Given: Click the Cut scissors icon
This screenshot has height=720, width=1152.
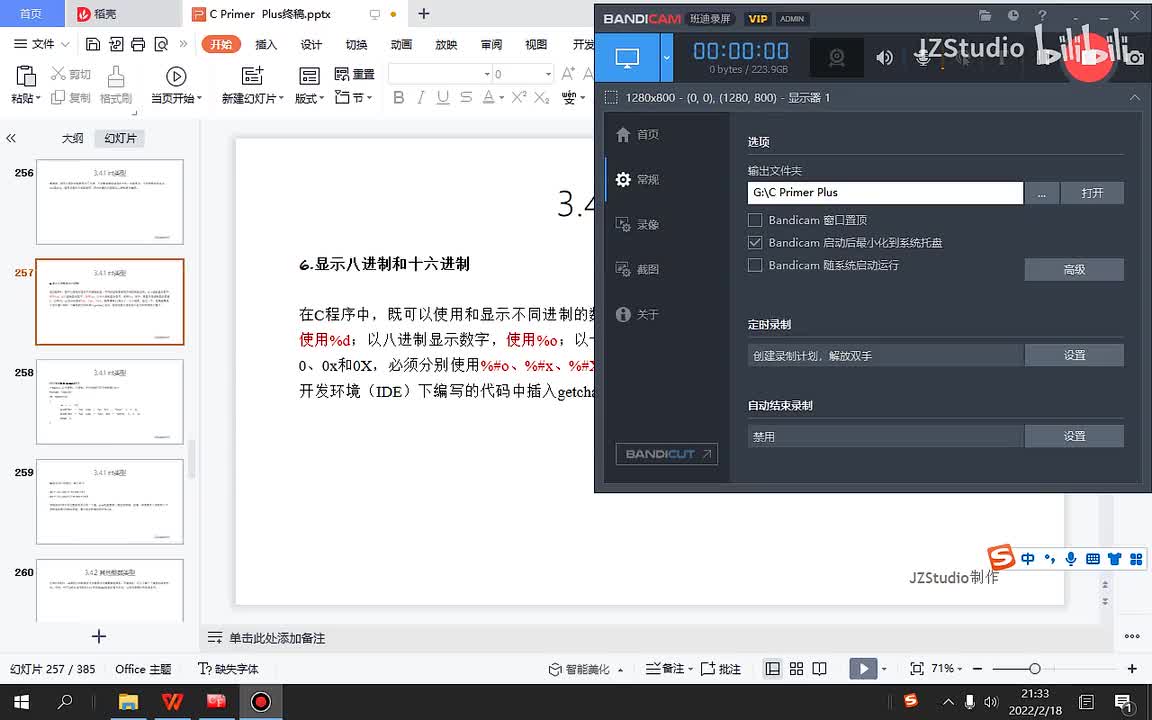Looking at the screenshot, I should [59, 73].
